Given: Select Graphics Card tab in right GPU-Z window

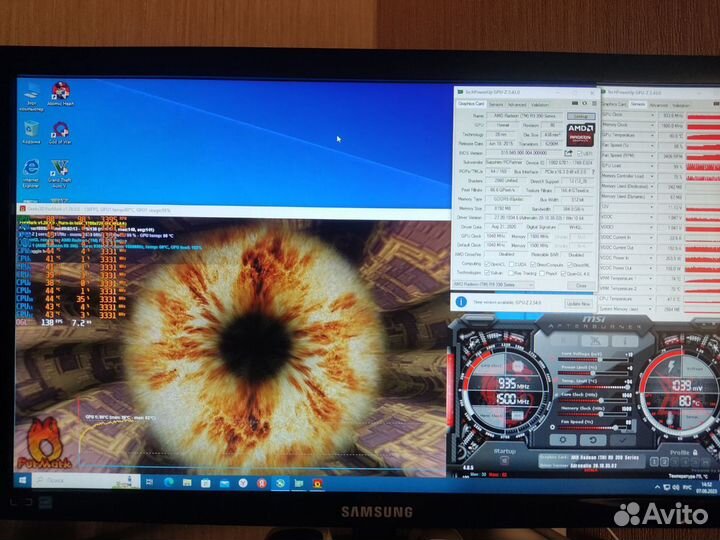Looking at the screenshot, I should click(614, 104).
